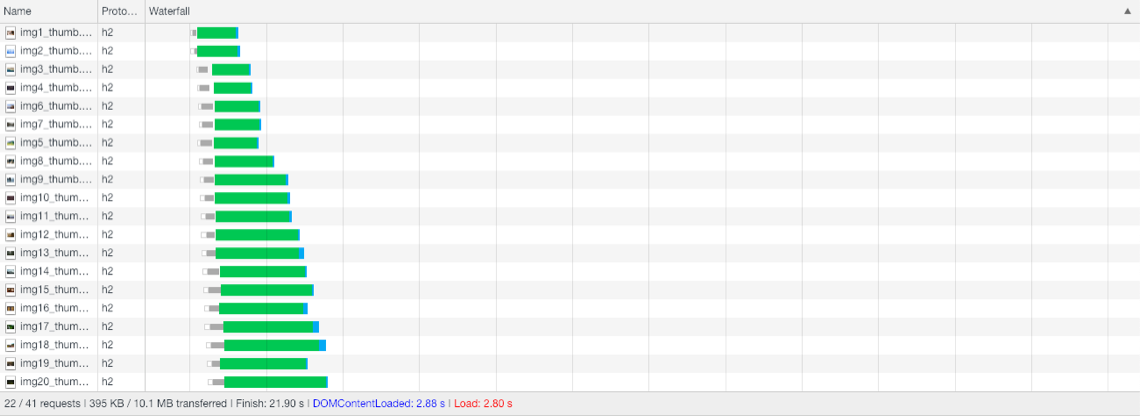Click the img5_thumb file icon
The image size is (1140, 416).
click(x=10, y=143)
